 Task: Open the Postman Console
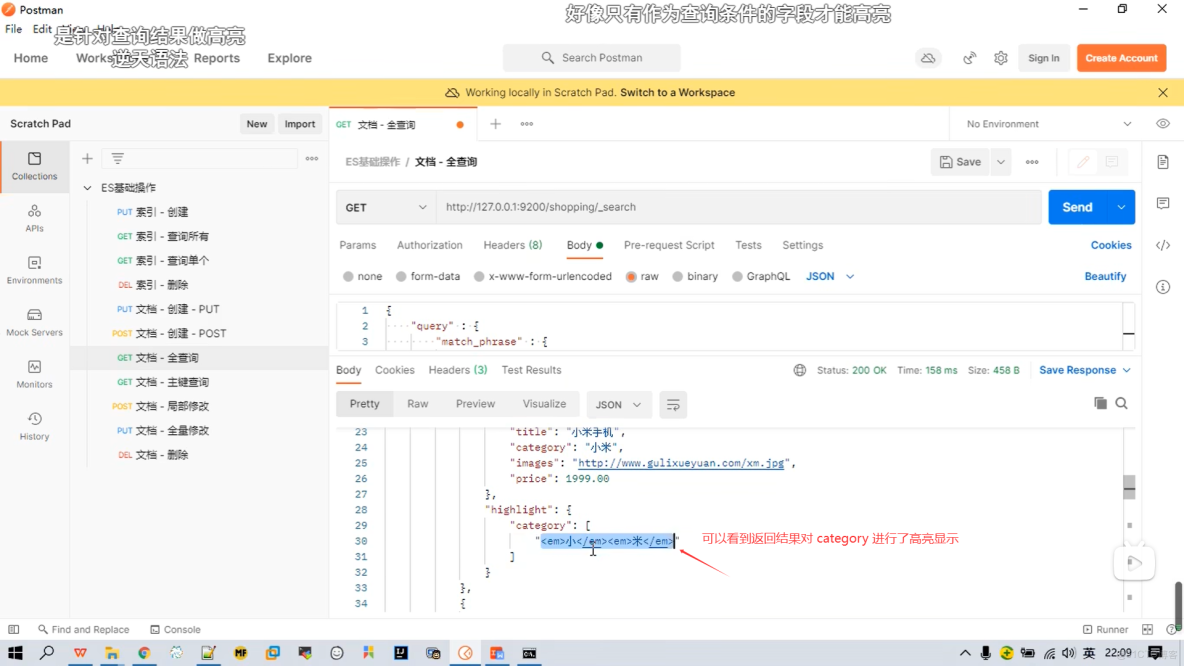[175, 629]
